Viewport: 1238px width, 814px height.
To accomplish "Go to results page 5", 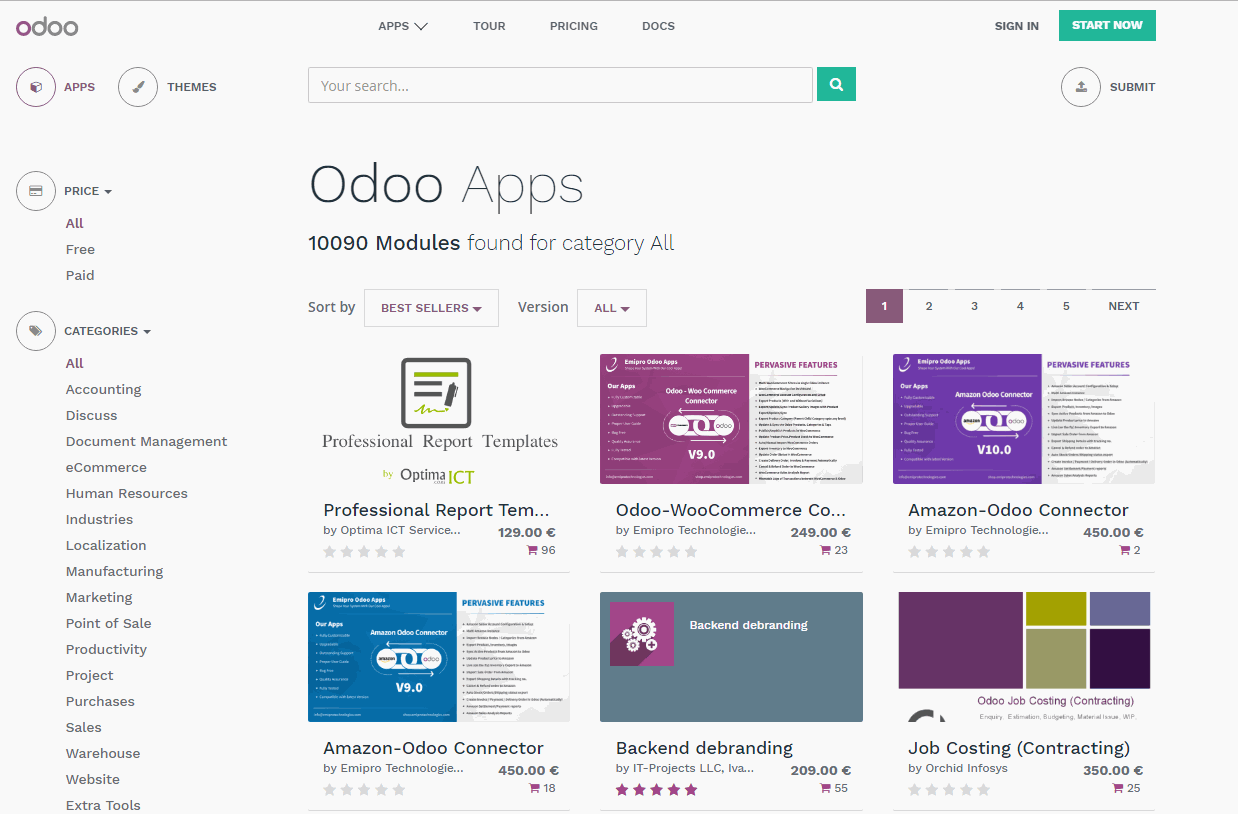I will pos(1066,306).
